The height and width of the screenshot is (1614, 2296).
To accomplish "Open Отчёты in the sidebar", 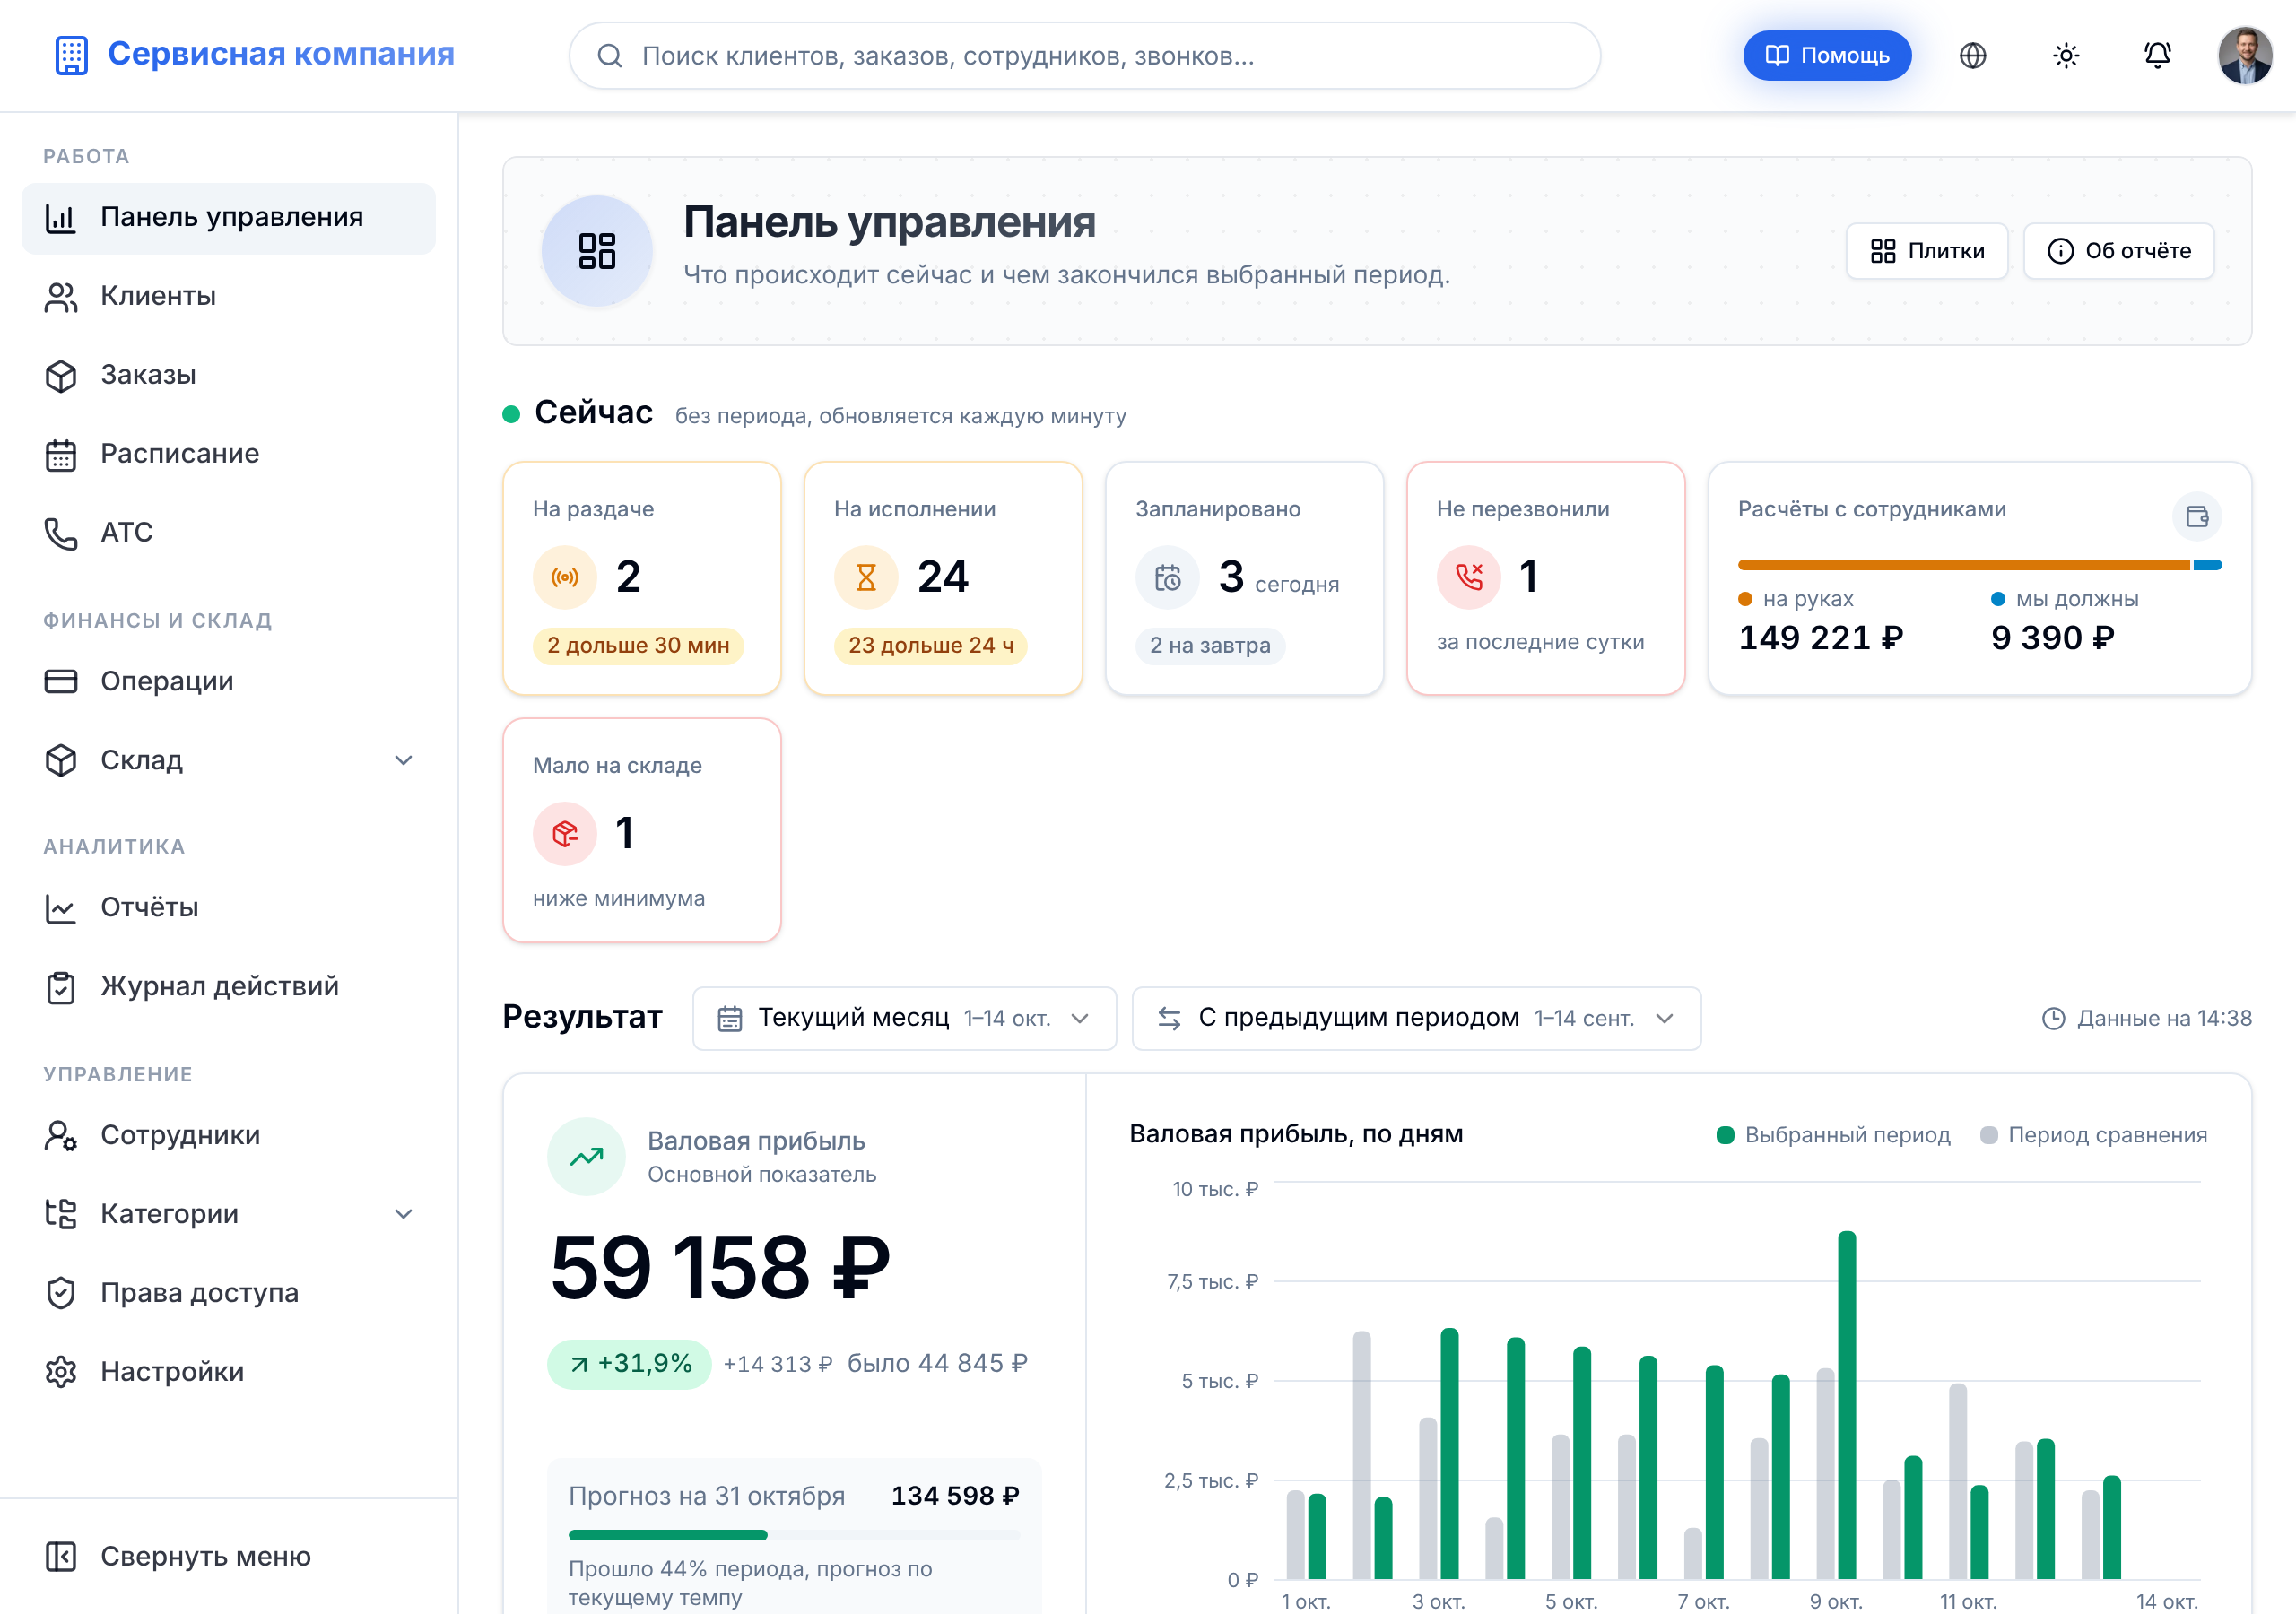I will pos(228,907).
